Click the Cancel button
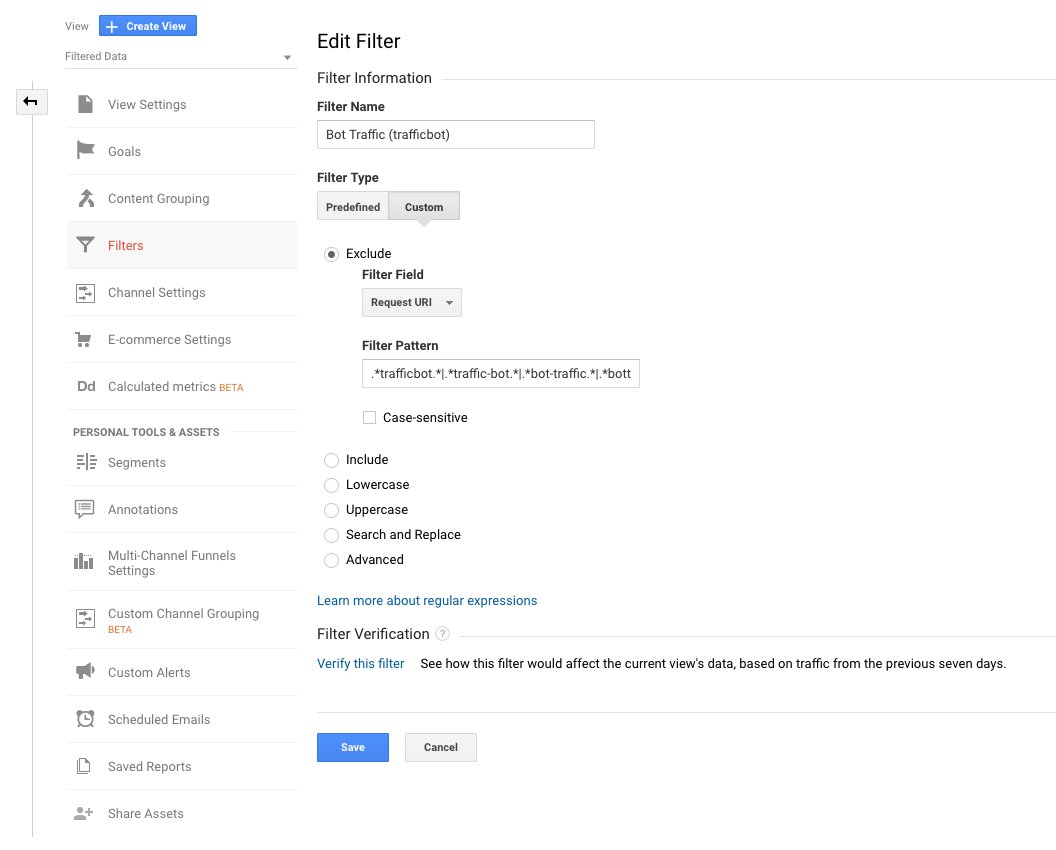This screenshot has width=1056, height=850. pyautogui.click(x=440, y=748)
